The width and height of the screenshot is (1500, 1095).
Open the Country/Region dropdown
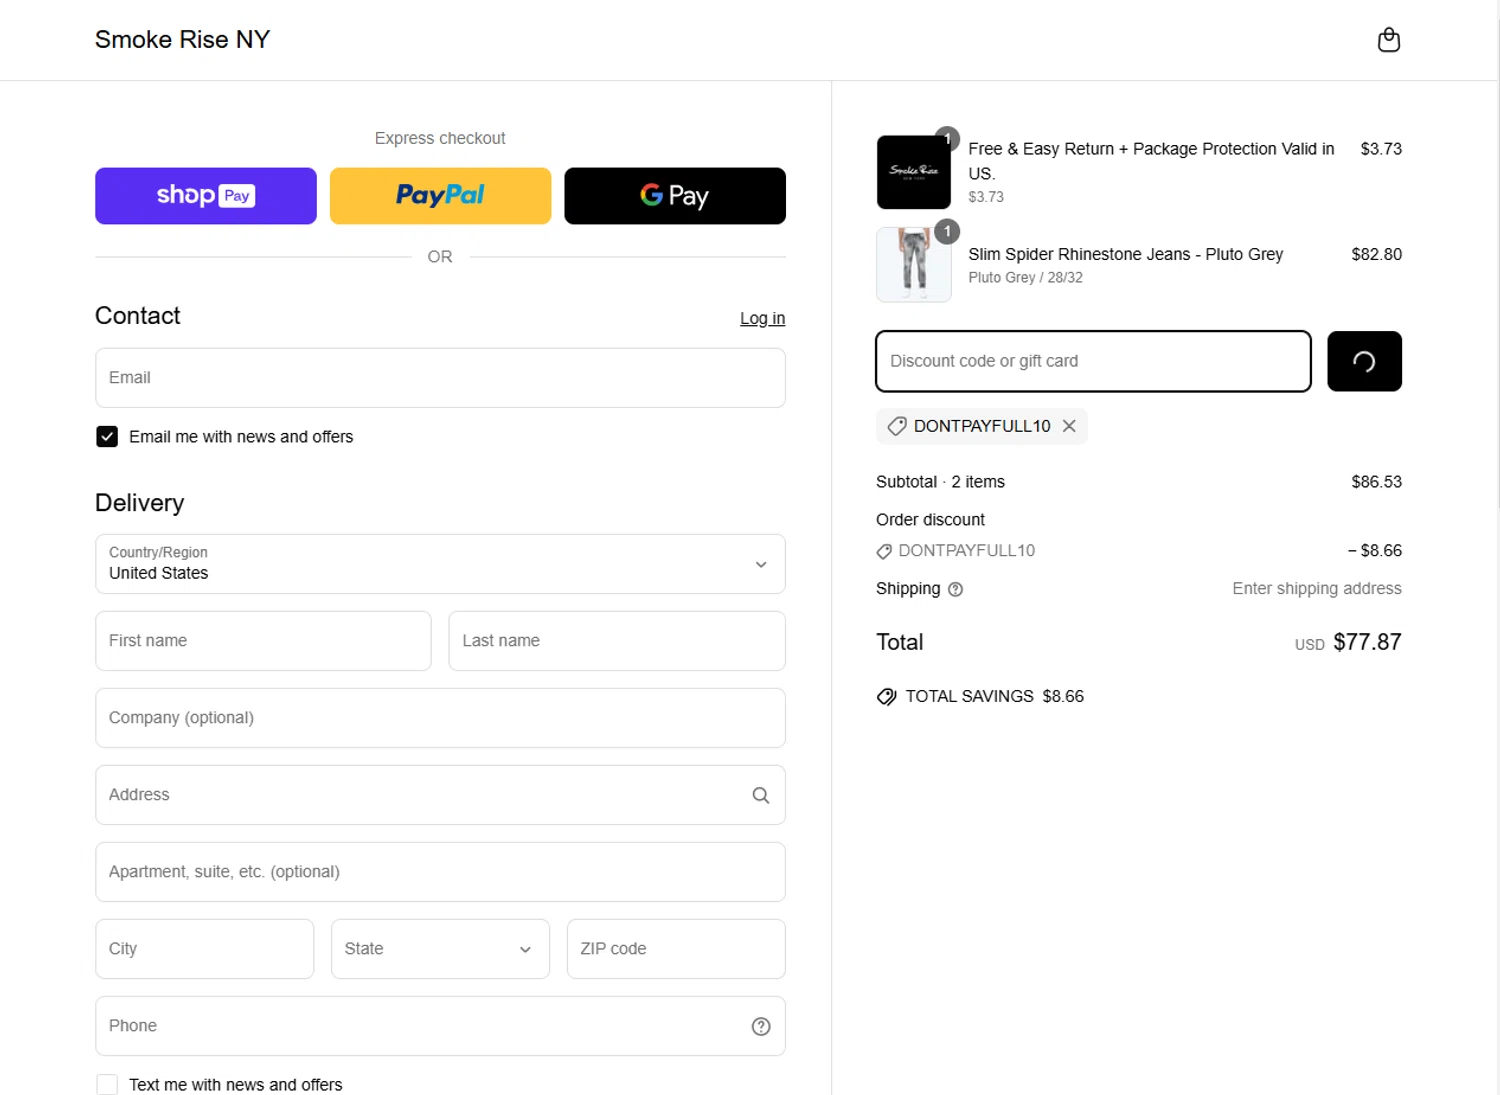440,564
